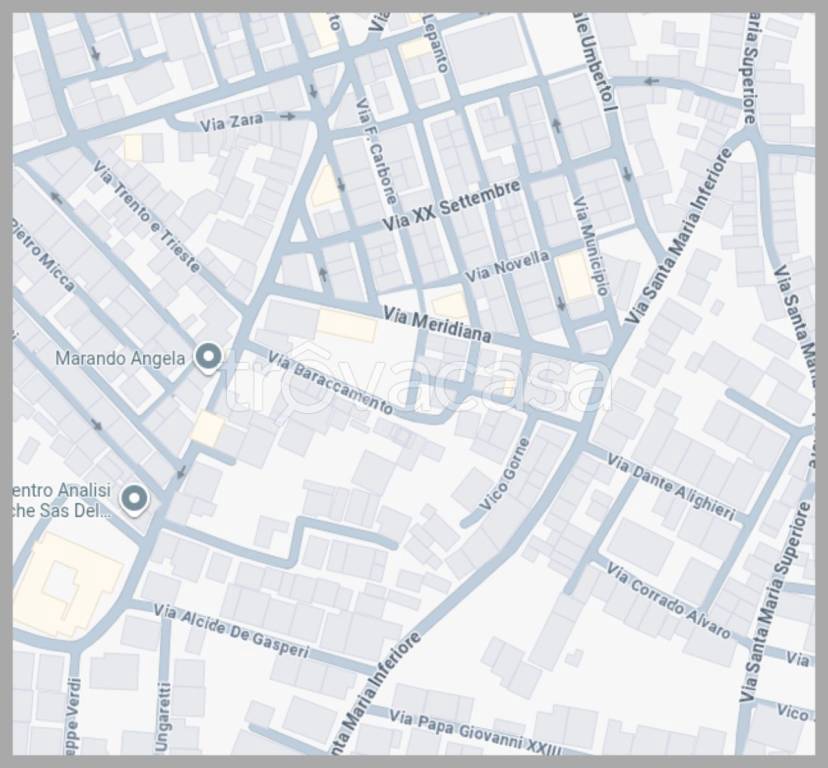Click the Via Trento e Trieste label
The width and height of the screenshot is (828, 768).
click(x=150, y=217)
